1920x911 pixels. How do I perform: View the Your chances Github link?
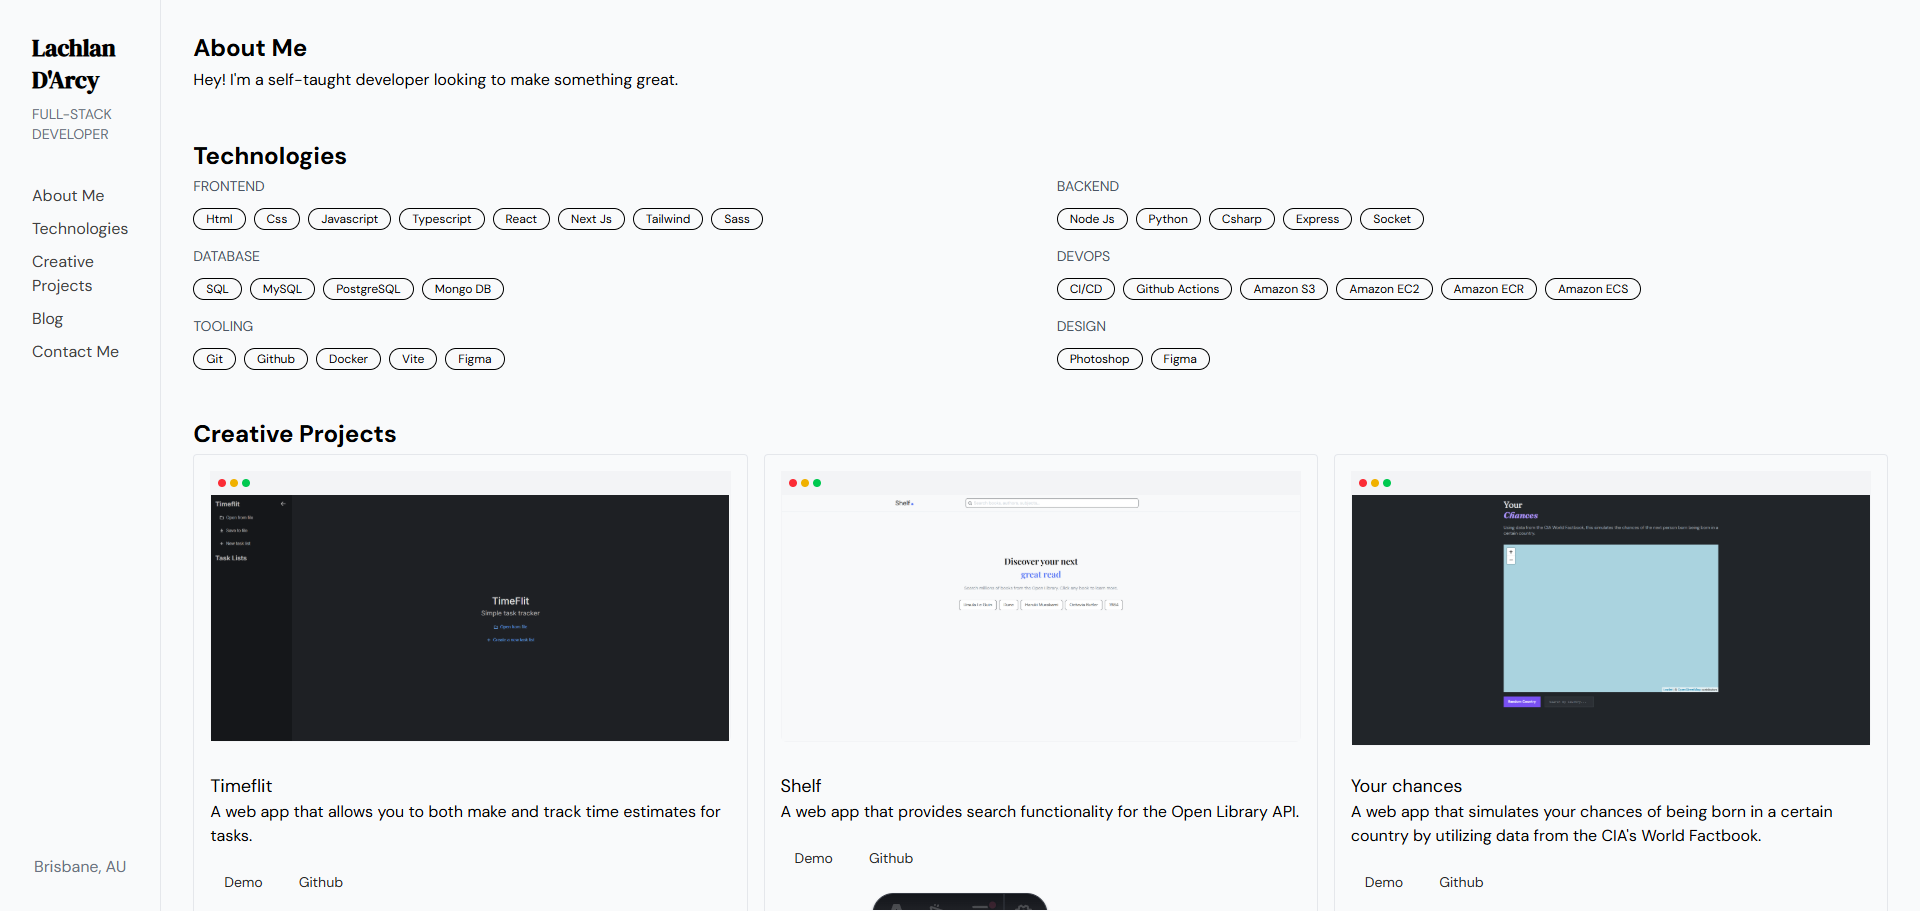1460,882
